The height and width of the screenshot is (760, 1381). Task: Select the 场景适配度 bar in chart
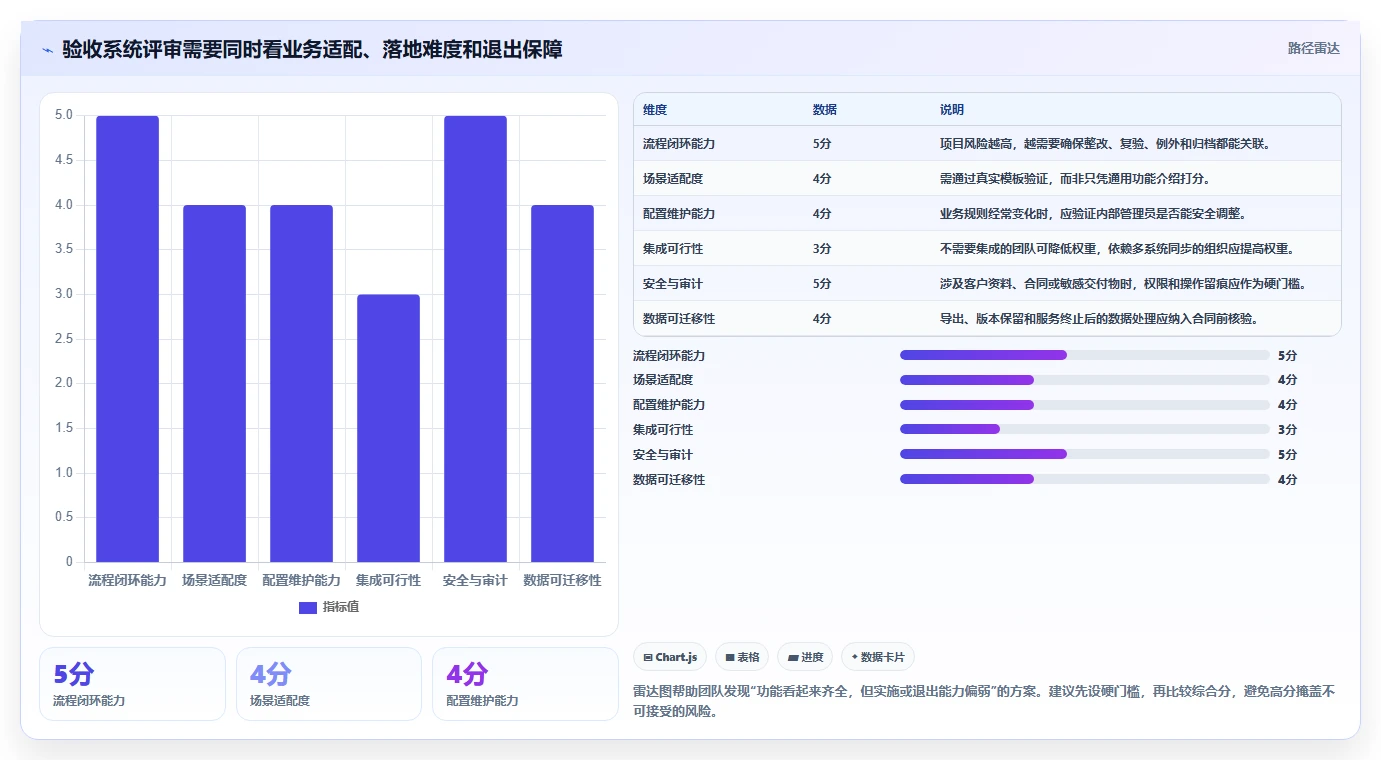pyautogui.click(x=214, y=383)
